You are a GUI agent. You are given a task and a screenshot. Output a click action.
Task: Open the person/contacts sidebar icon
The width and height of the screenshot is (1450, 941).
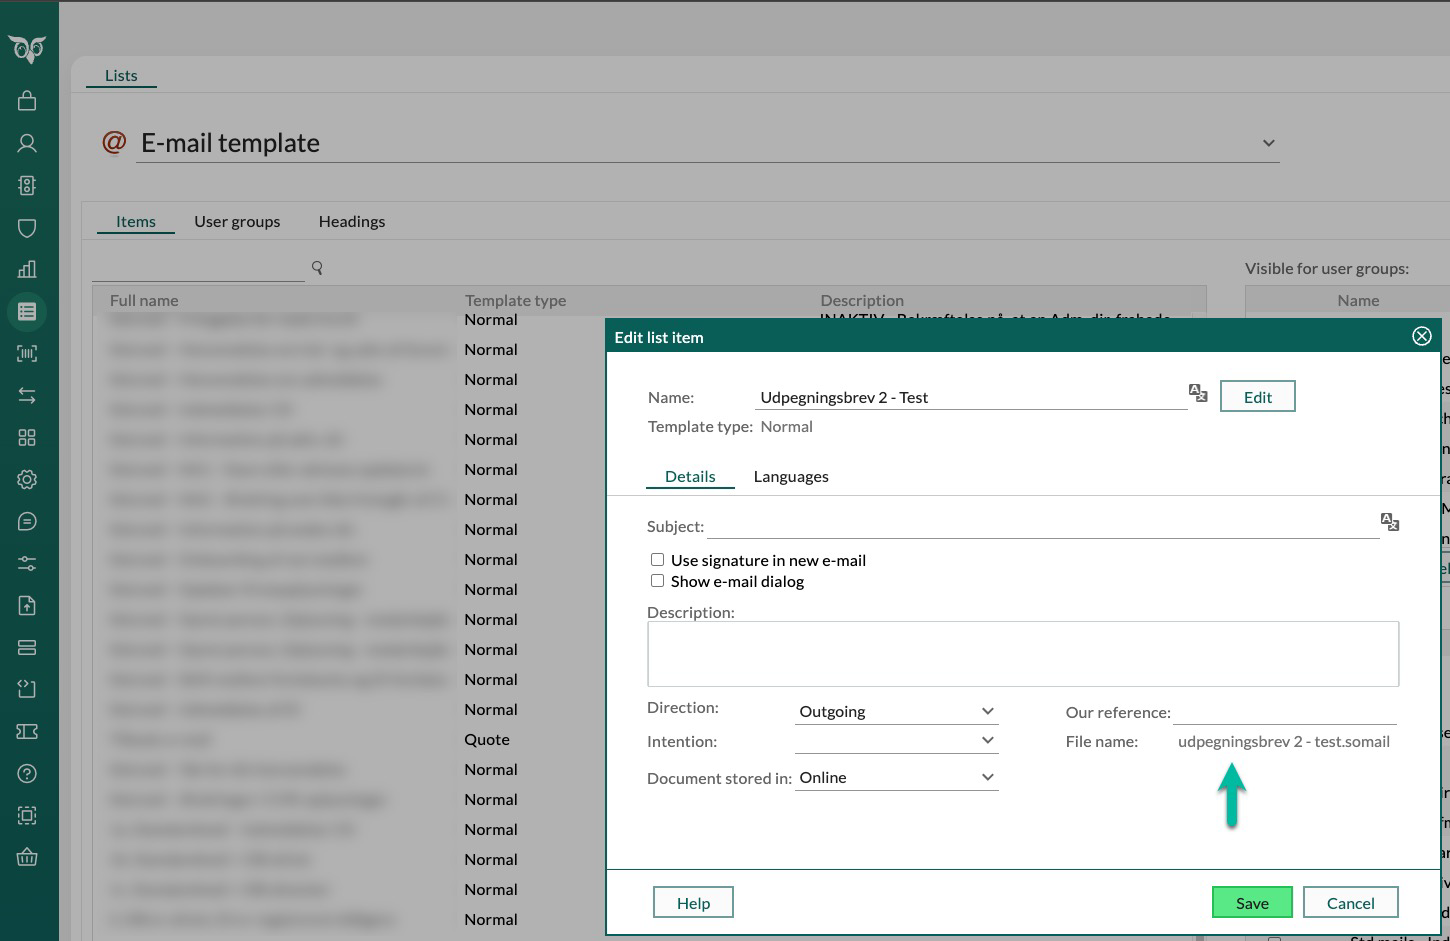[27, 143]
